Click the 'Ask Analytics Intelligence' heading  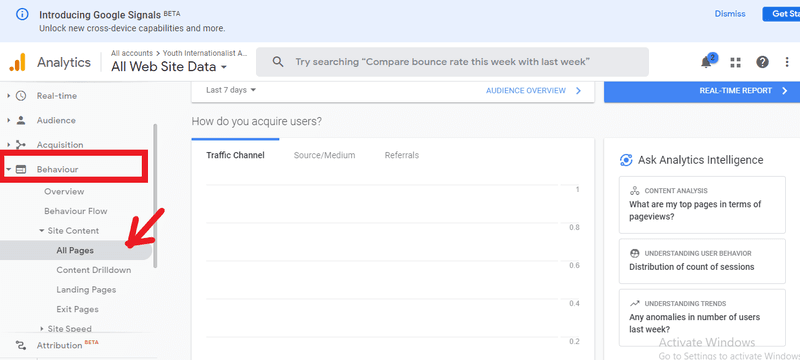point(701,160)
